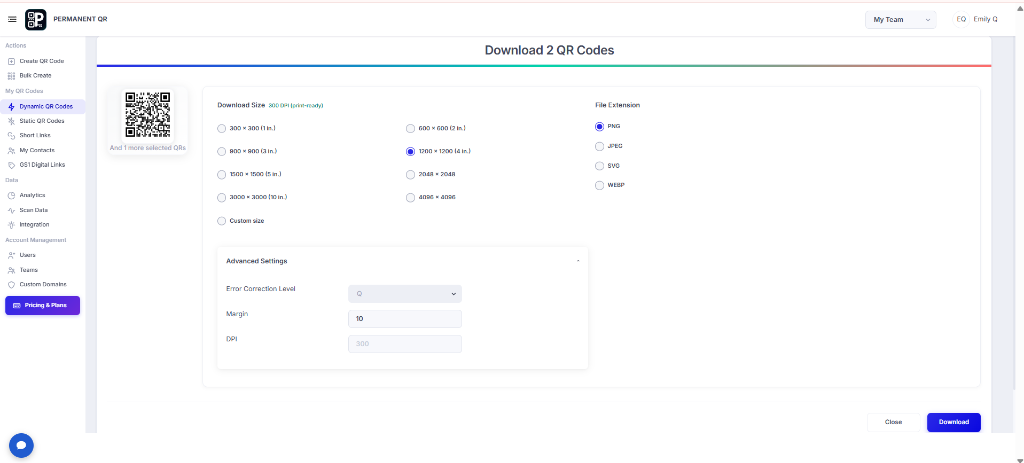
Task: Choose JPEG file extension
Action: coord(600,146)
